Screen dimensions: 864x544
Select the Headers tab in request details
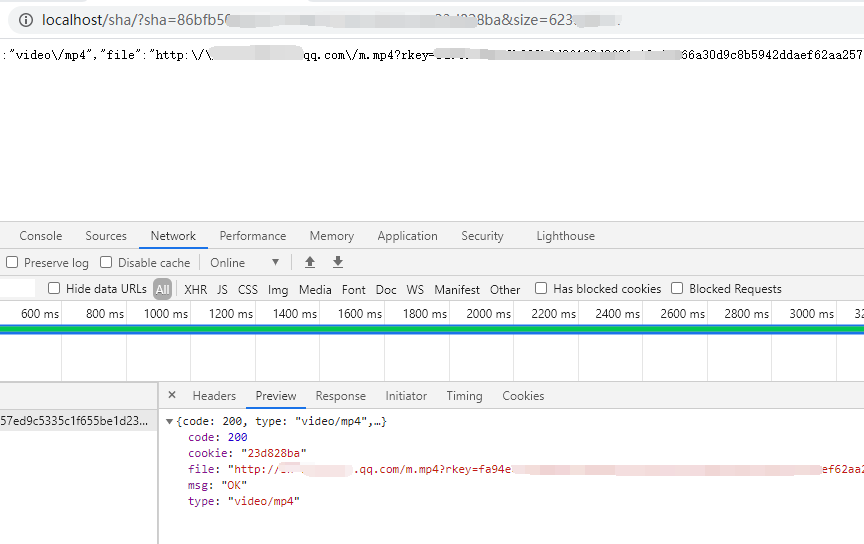[x=214, y=396]
